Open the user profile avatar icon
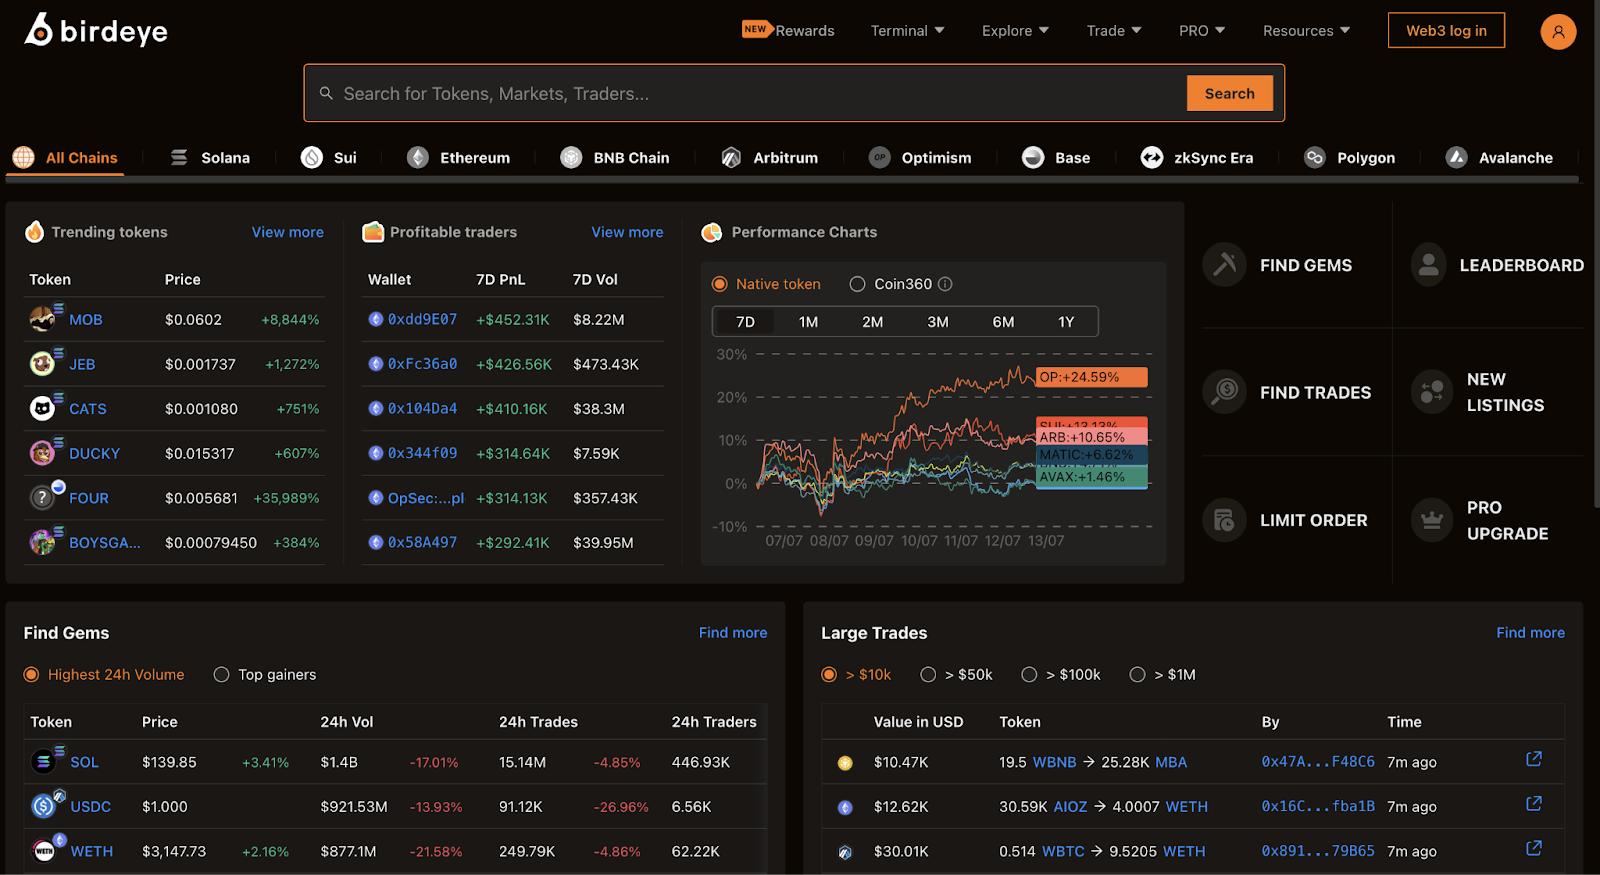The width and height of the screenshot is (1600, 875). tap(1558, 31)
